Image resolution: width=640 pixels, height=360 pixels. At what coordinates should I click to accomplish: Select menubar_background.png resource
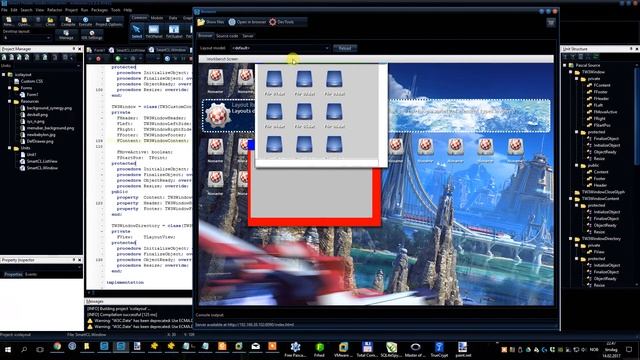click(x=50, y=128)
